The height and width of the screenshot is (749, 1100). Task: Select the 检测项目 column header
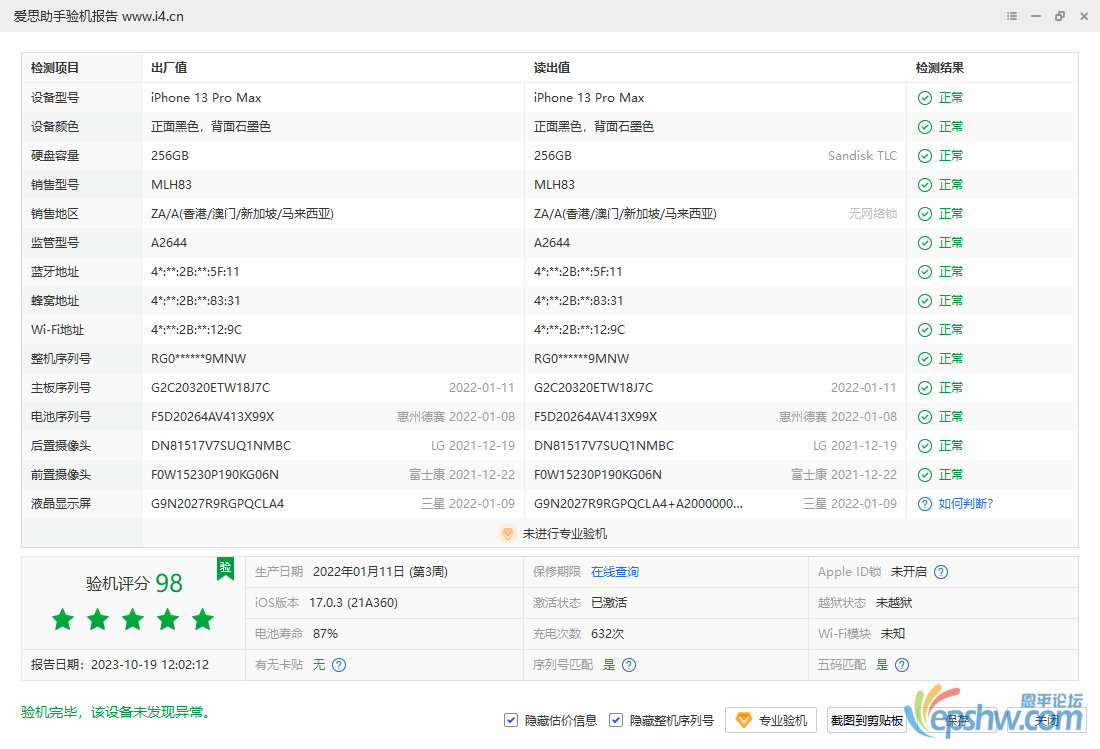point(55,68)
